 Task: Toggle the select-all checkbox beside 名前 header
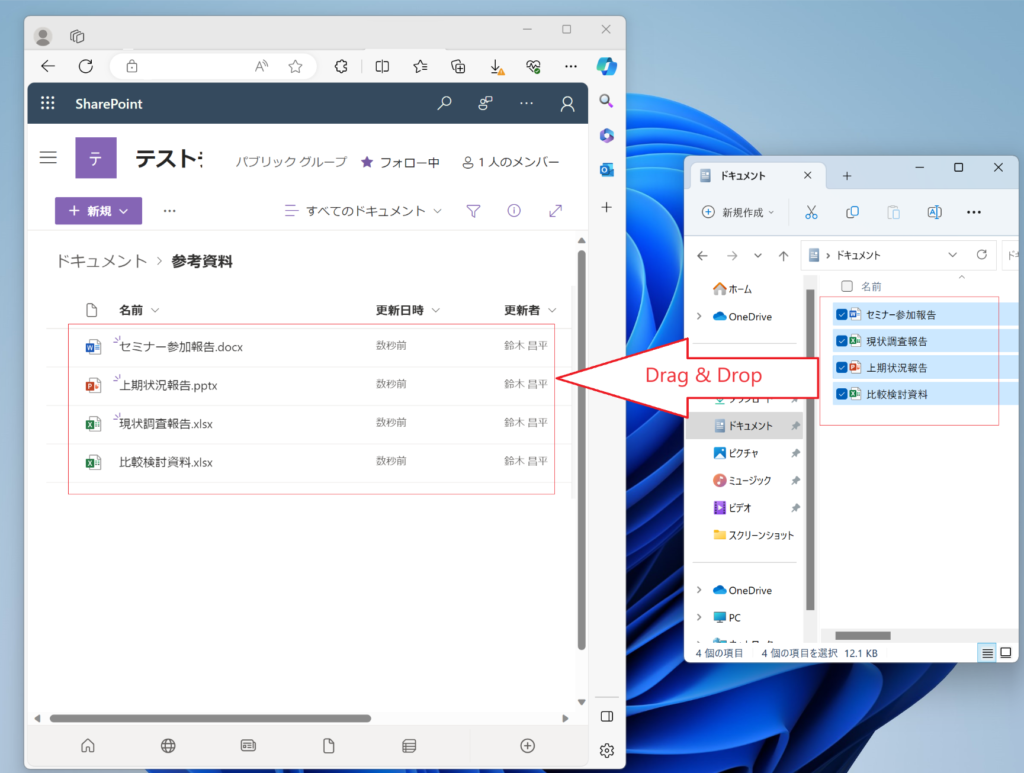pos(847,286)
